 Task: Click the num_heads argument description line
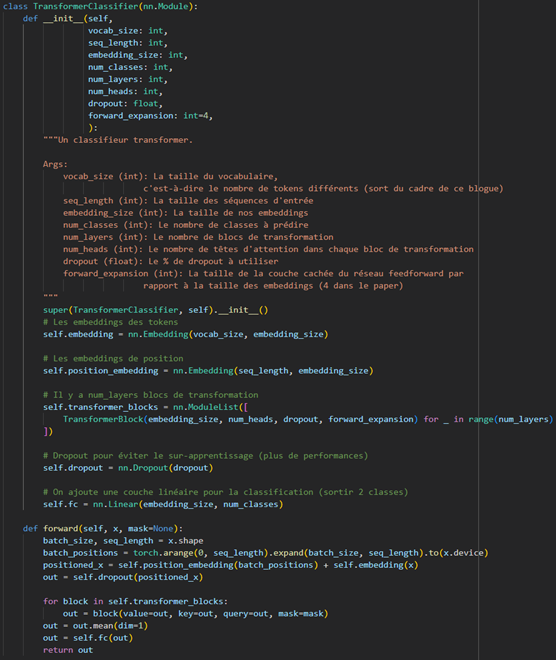pos(268,249)
